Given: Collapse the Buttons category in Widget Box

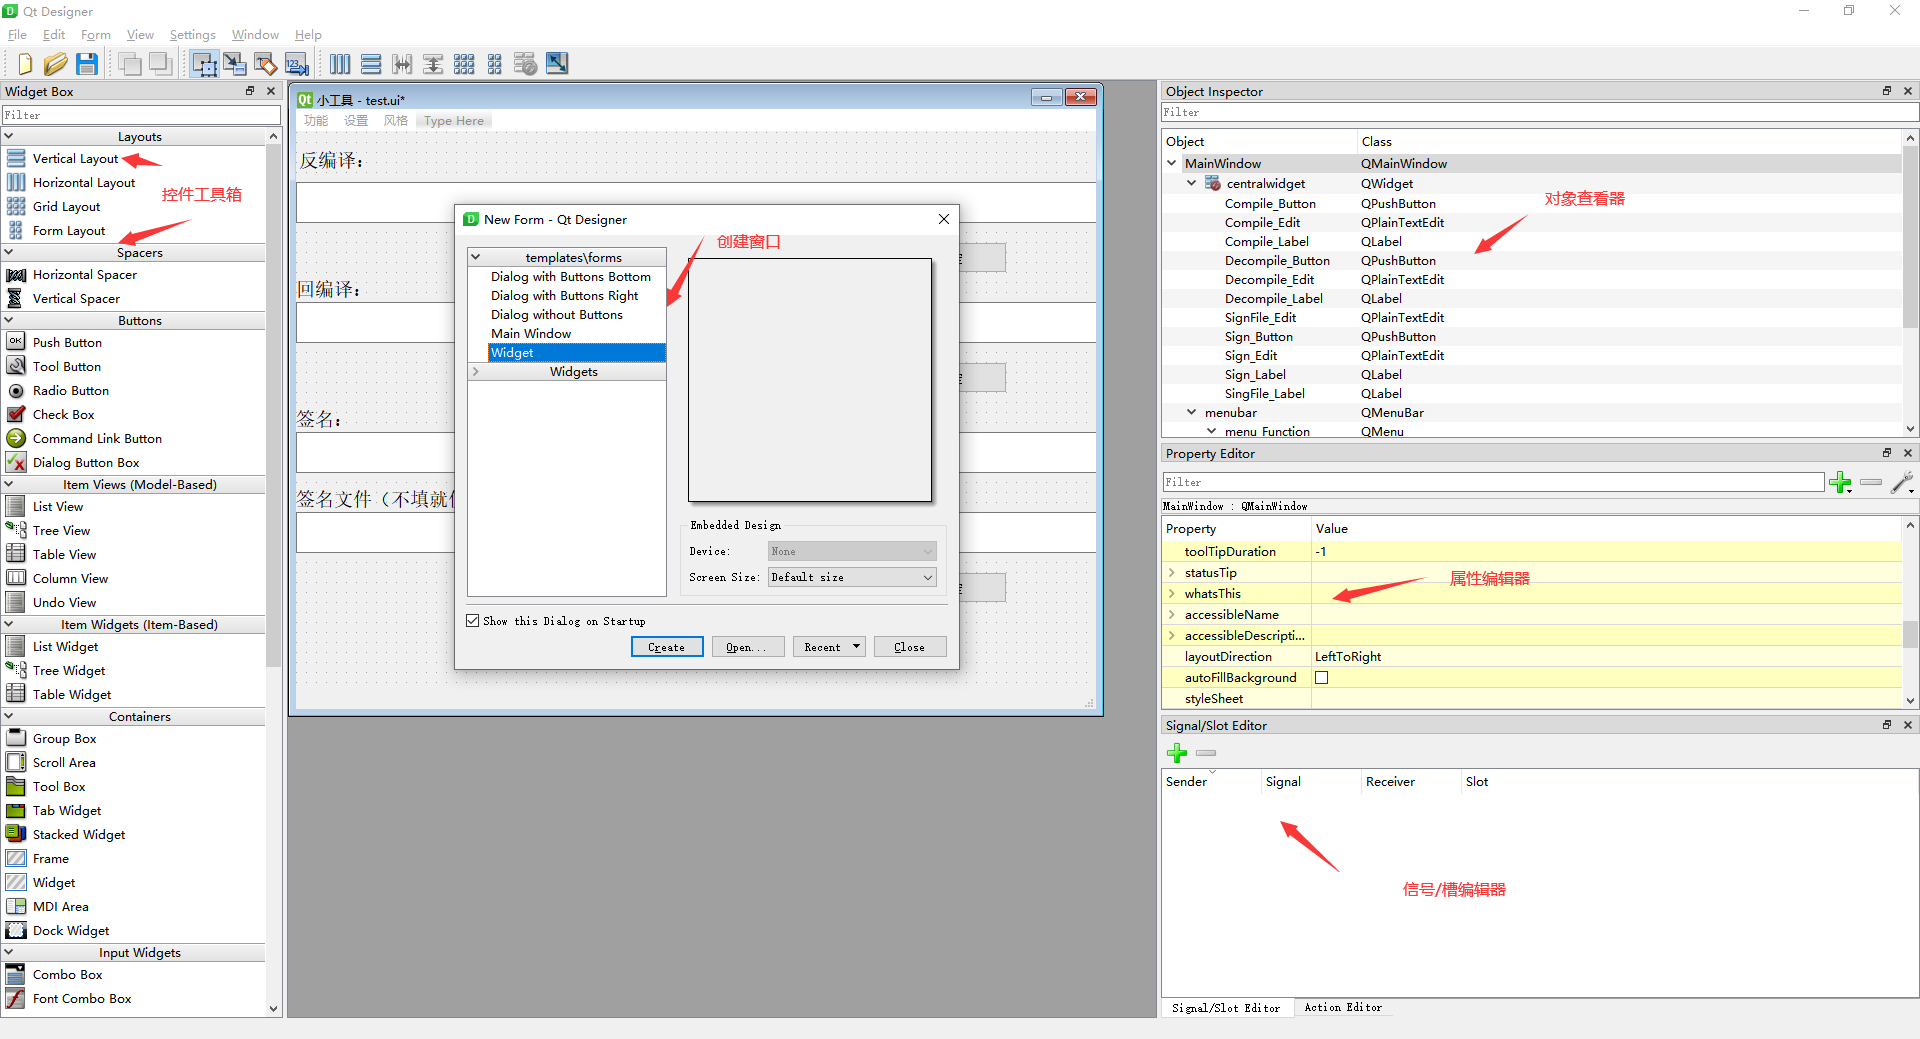Looking at the screenshot, I should click(9, 320).
